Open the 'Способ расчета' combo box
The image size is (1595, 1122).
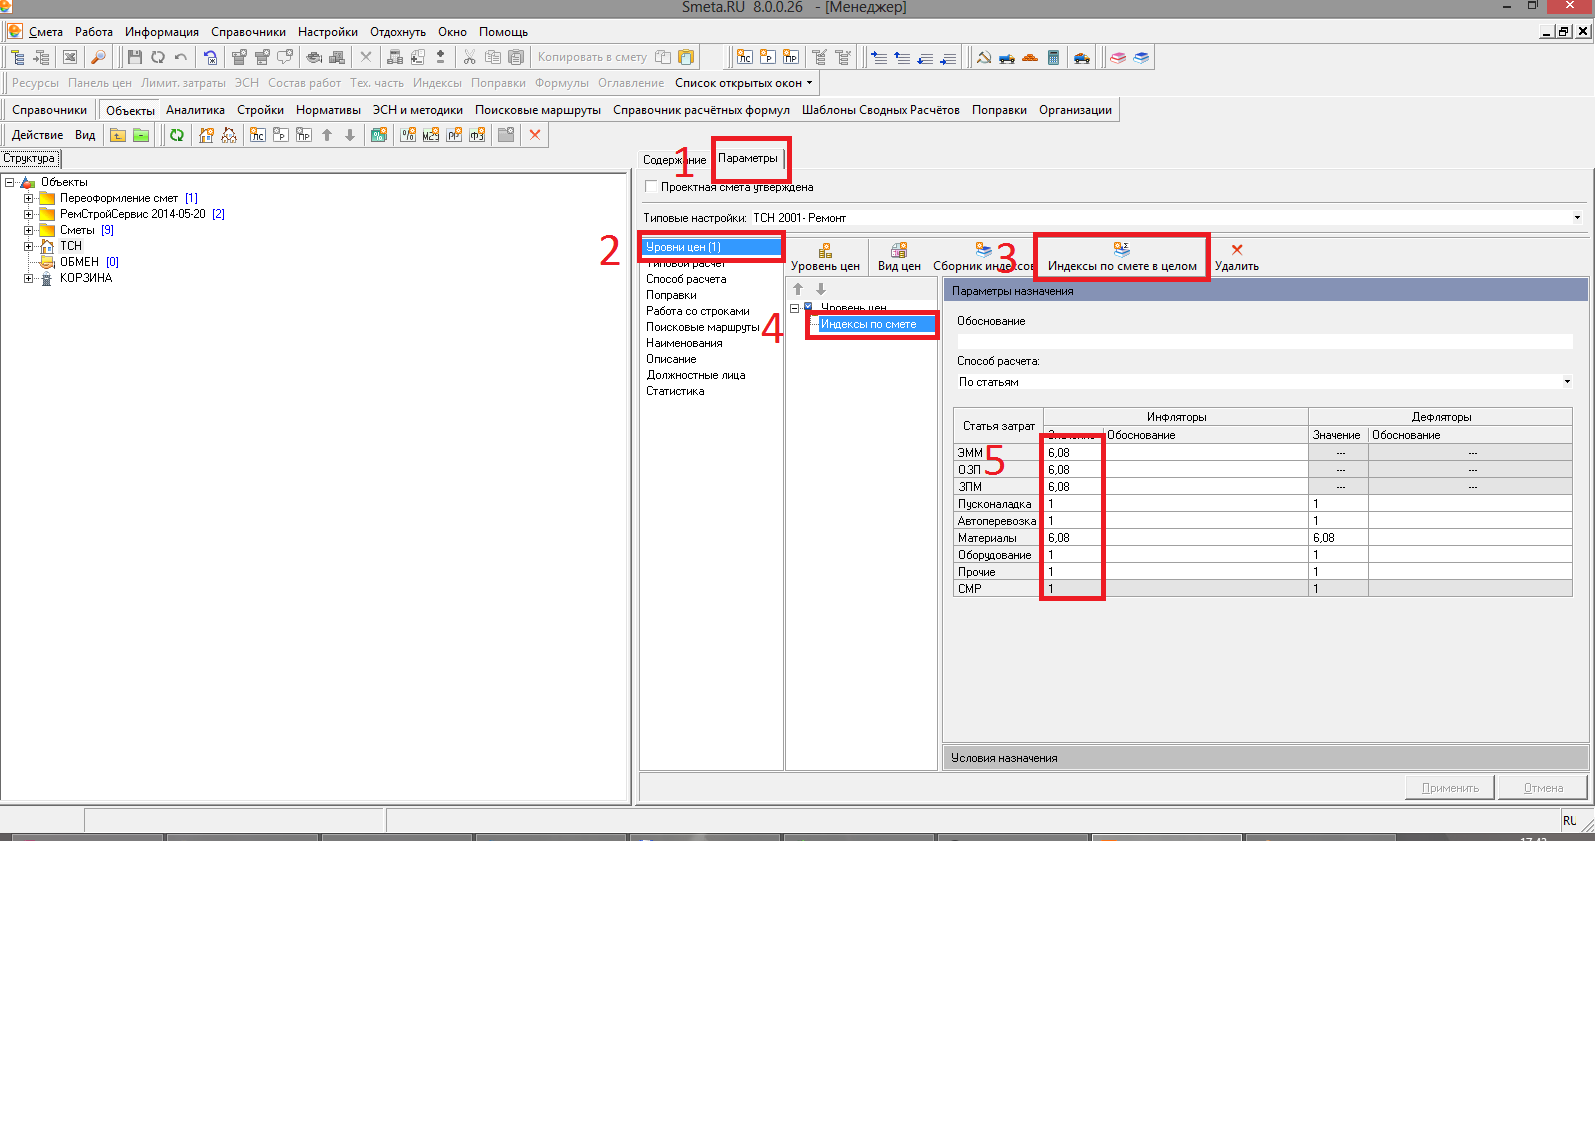(1566, 382)
